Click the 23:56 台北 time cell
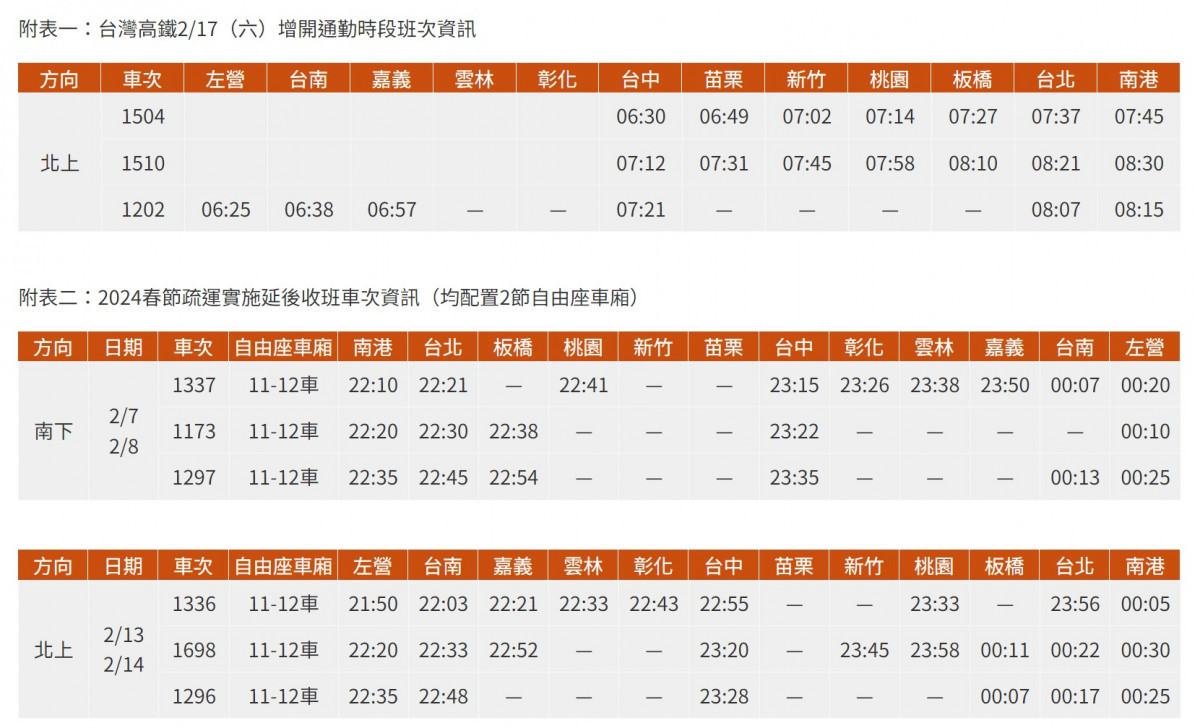 click(x=1075, y=604)
